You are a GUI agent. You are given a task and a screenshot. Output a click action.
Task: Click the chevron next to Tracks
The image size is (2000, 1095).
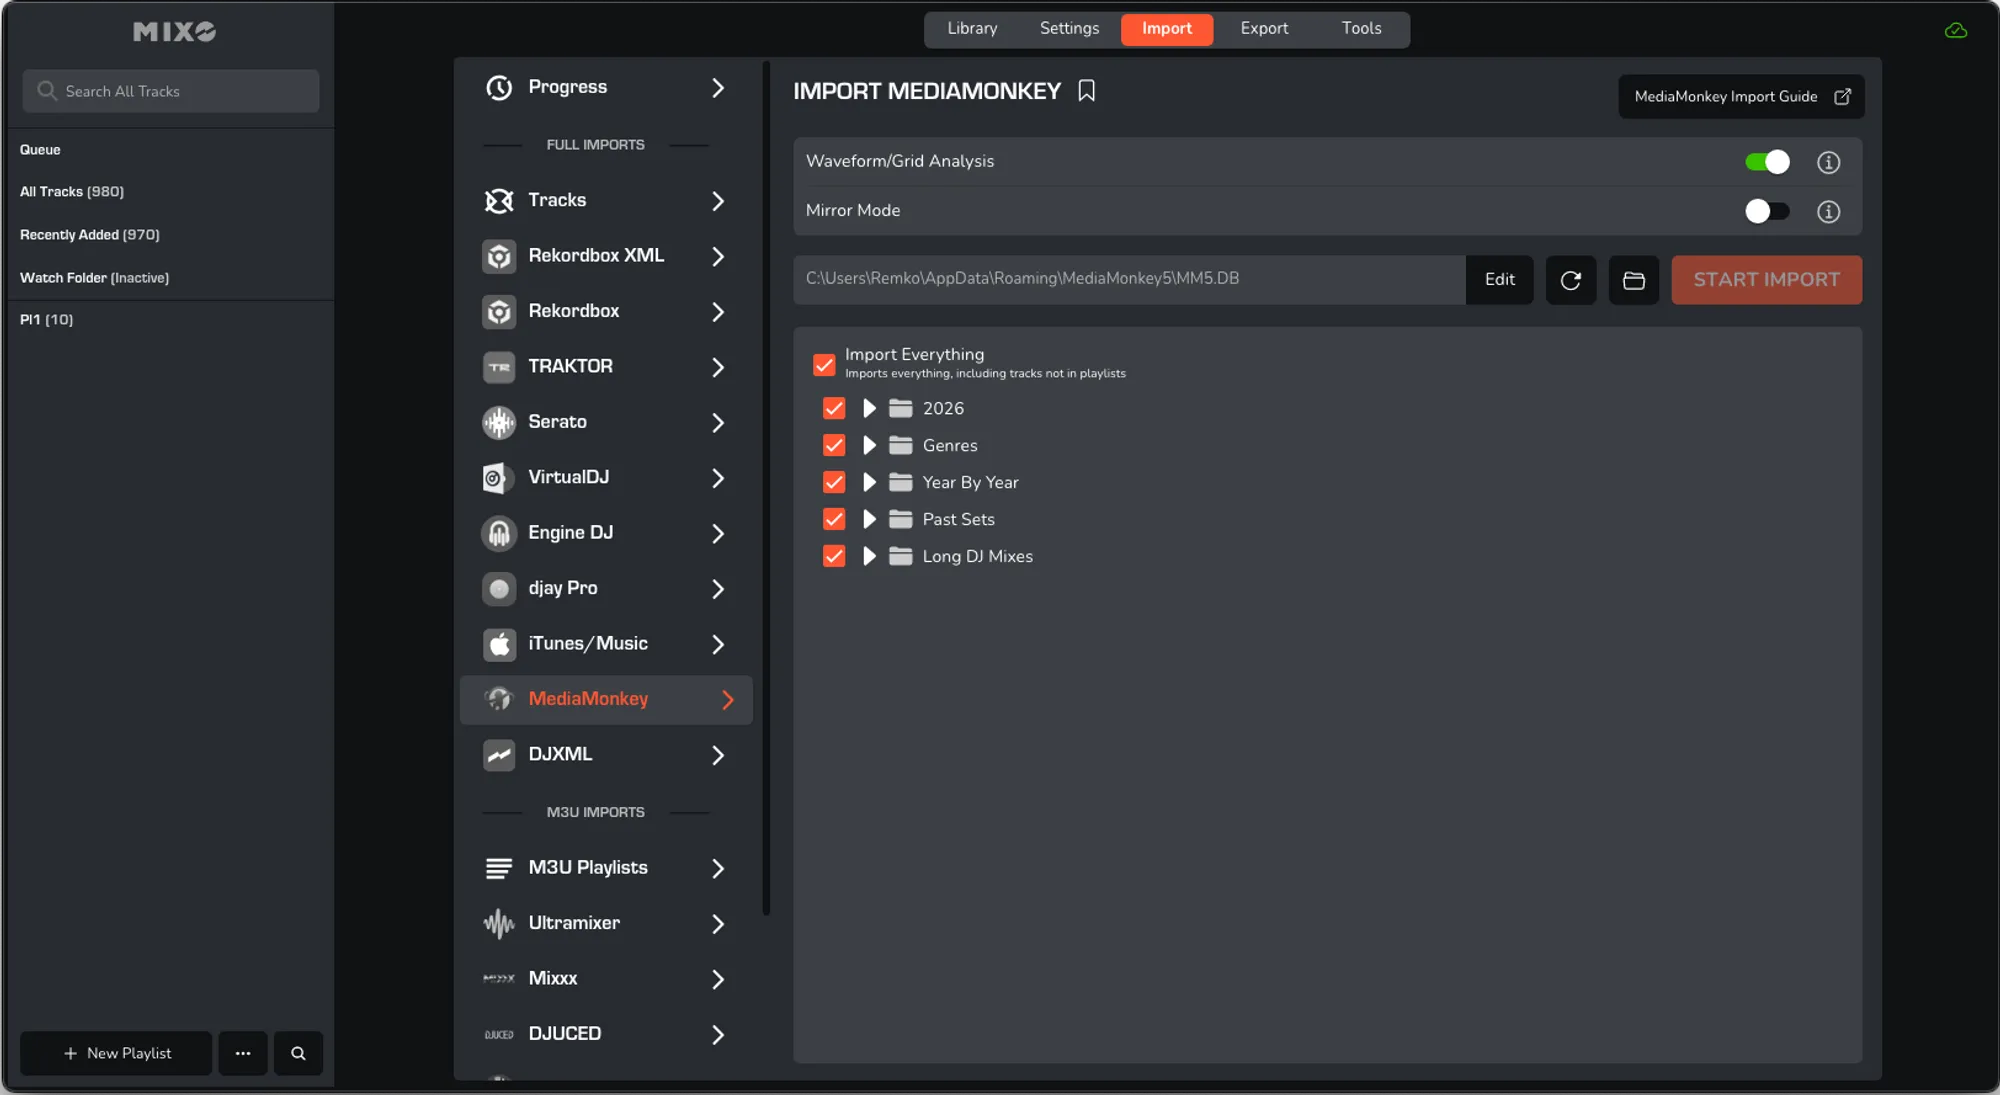click(718, 201)
